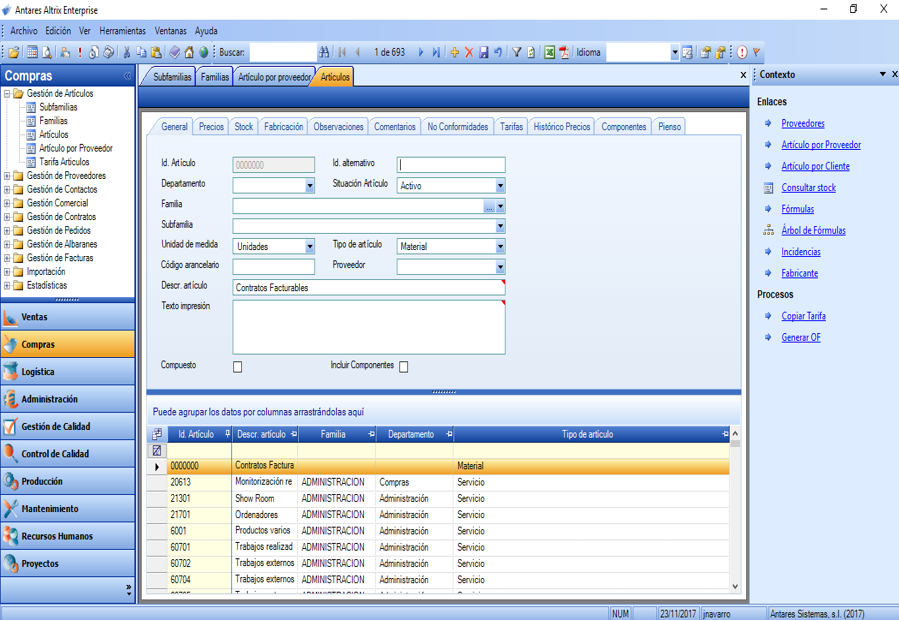Image resolution: width=899 pixels, height=620 pixels.
Task: Click the Id. alternativo input field
Action: pyautogui.click(x=451, y=165)
